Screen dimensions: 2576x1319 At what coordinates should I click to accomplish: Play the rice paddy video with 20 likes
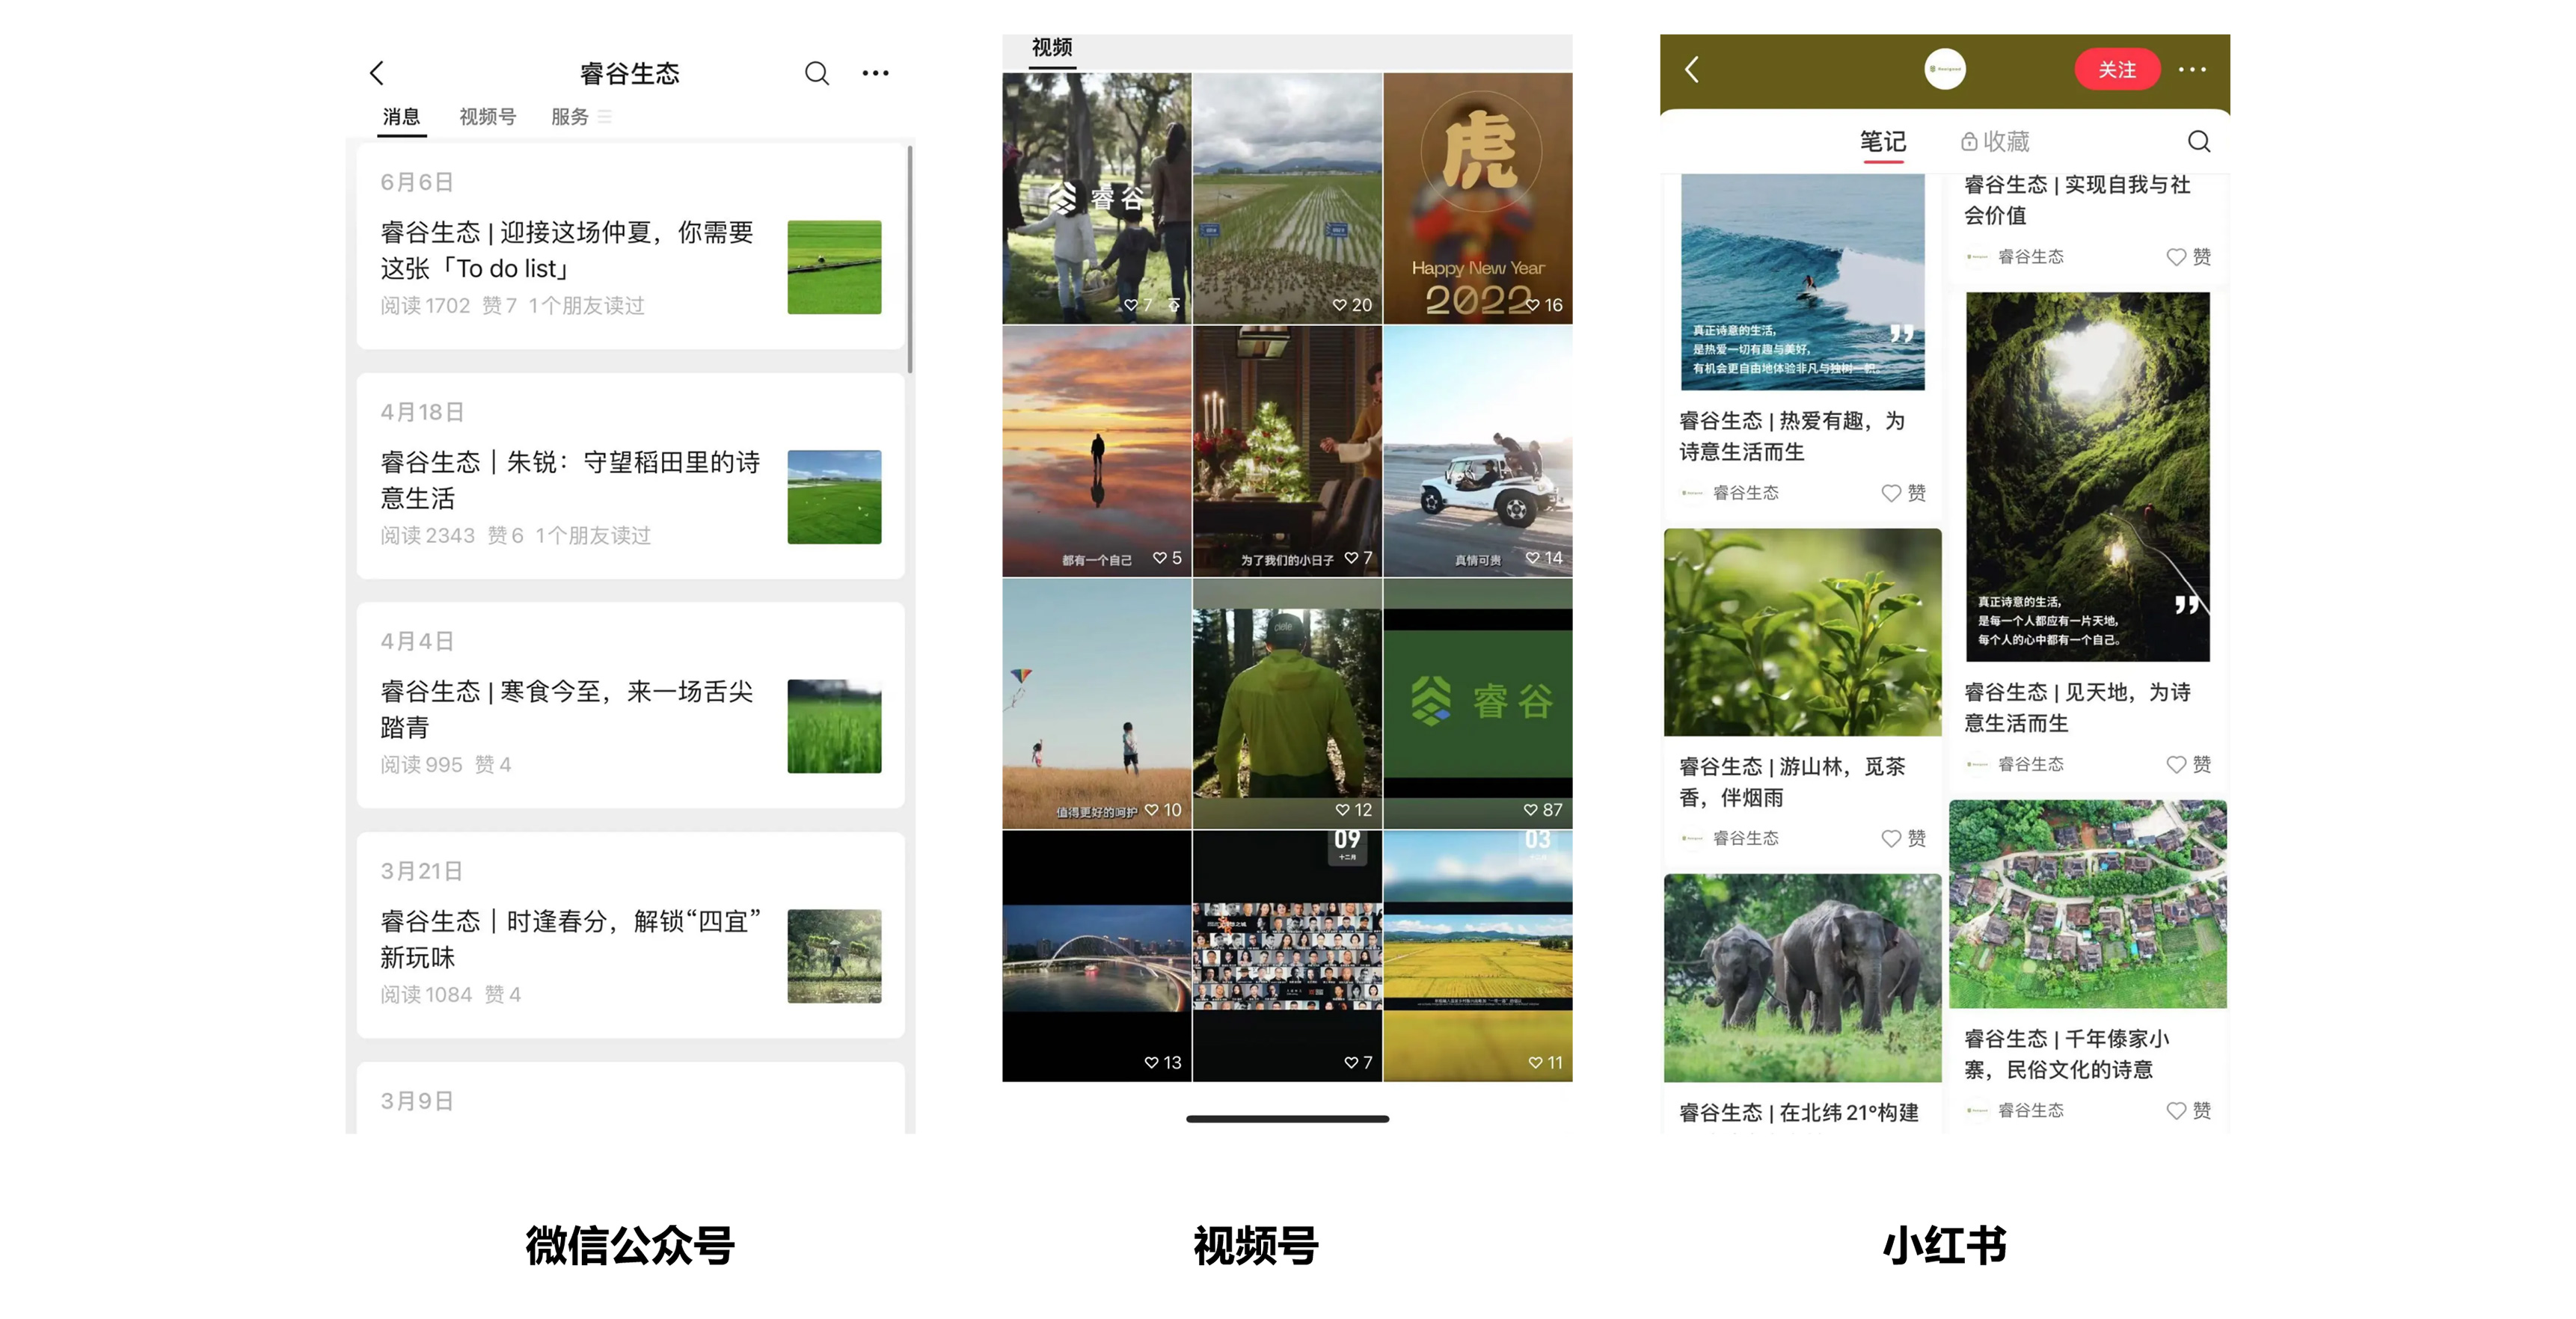pyautogui.click(x=1287, y=198)
